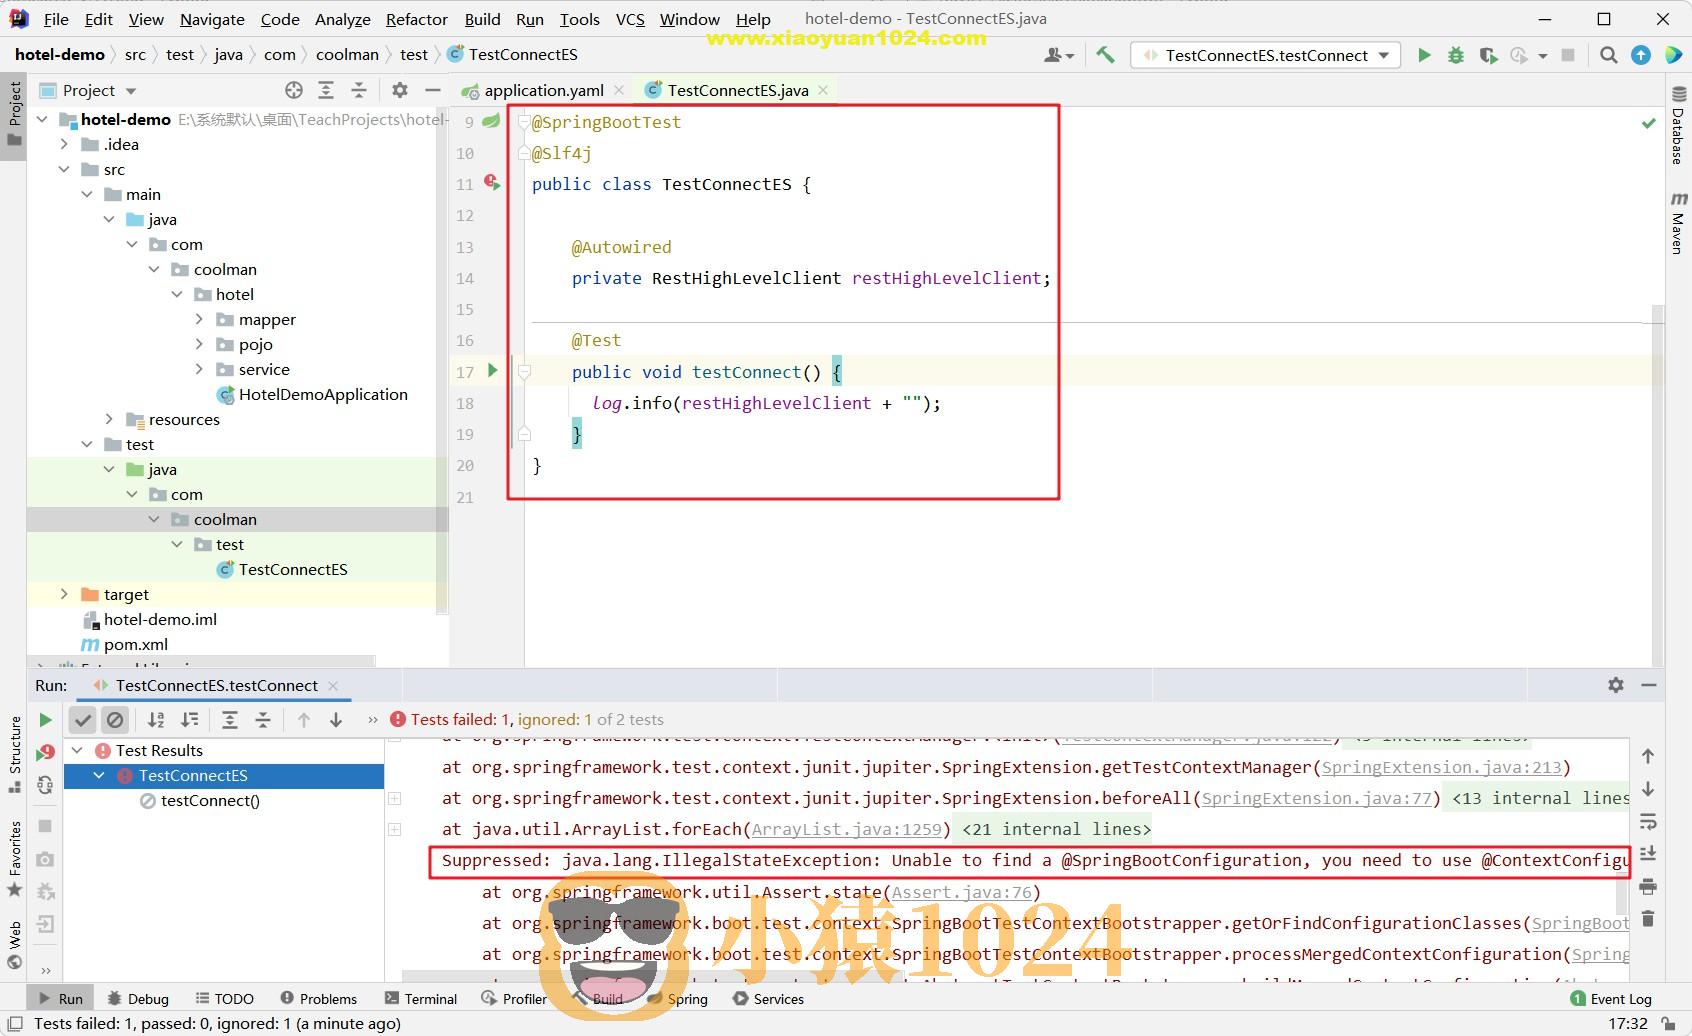Open the Assert.java:76 link
This screenshot has height=1036, width=1692.
(962, 892)
